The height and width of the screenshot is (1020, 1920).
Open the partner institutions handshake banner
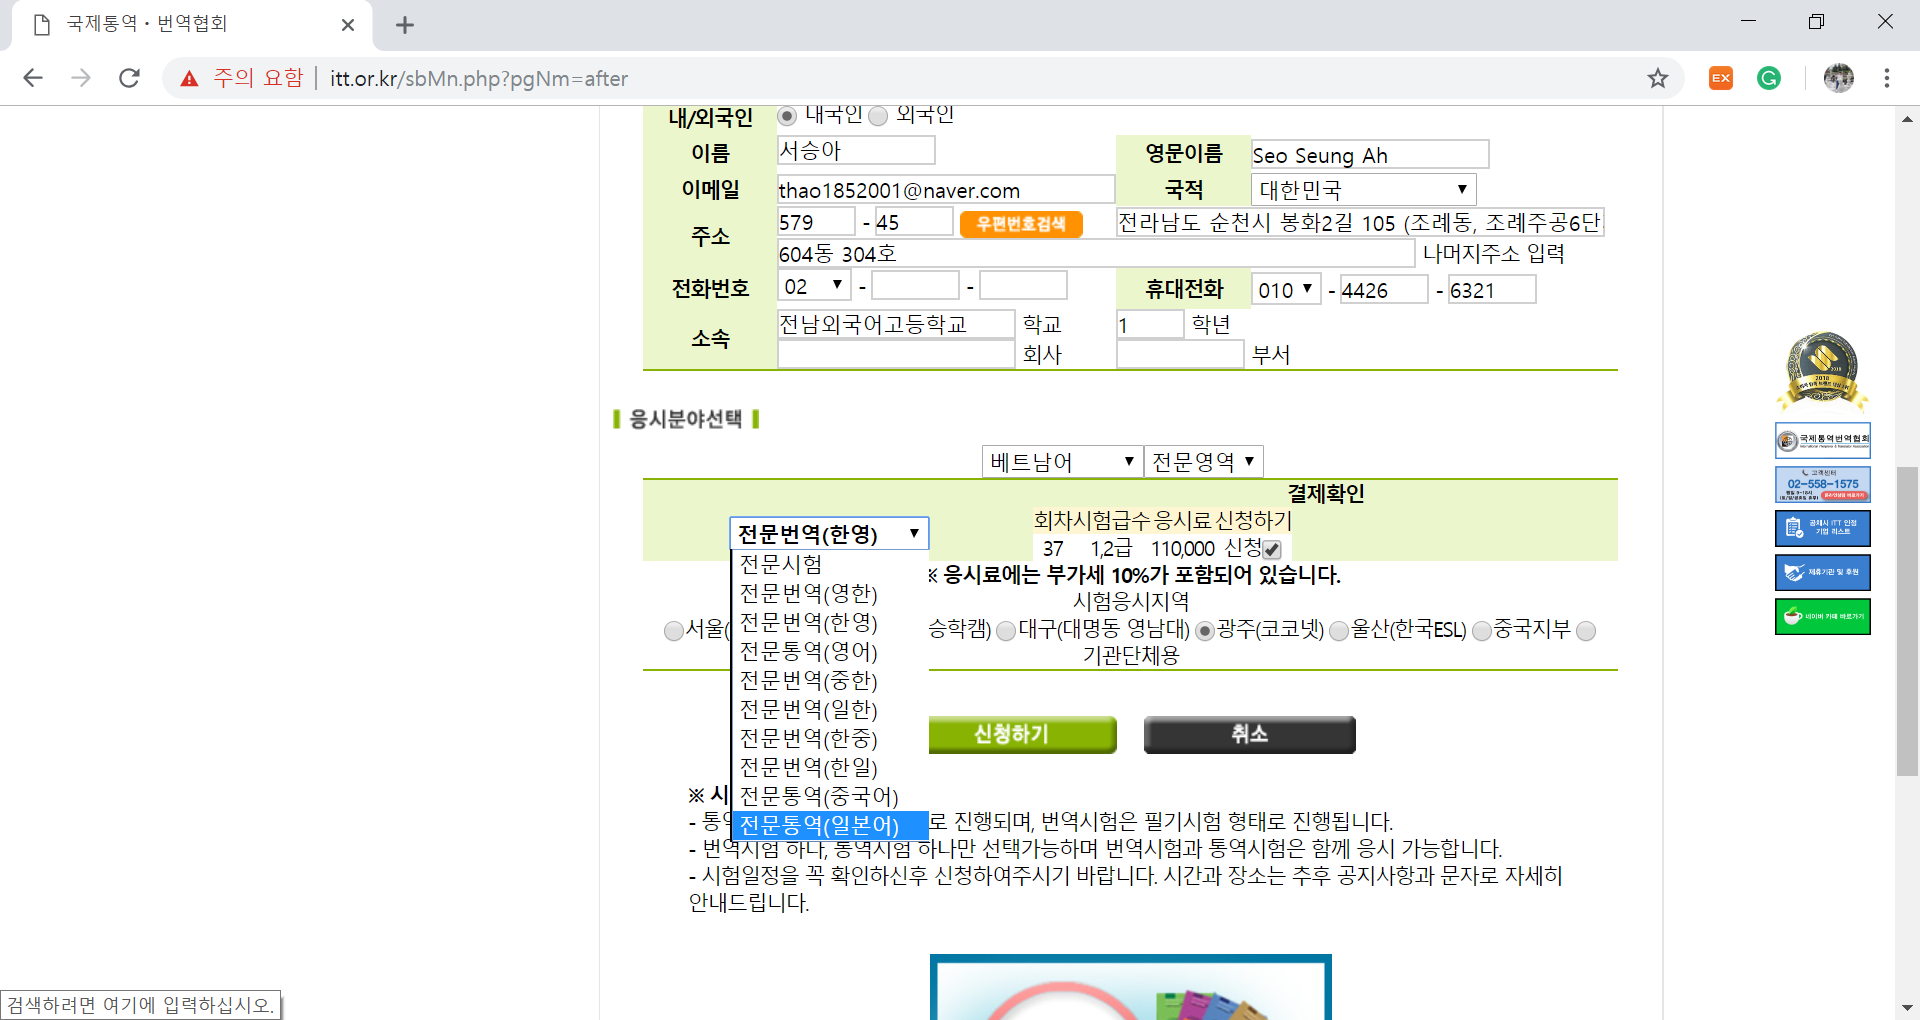click(x=1822, y=572)
